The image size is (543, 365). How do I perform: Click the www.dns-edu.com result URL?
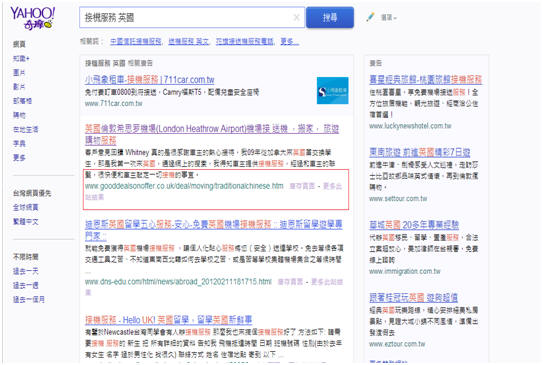[178, 282]
